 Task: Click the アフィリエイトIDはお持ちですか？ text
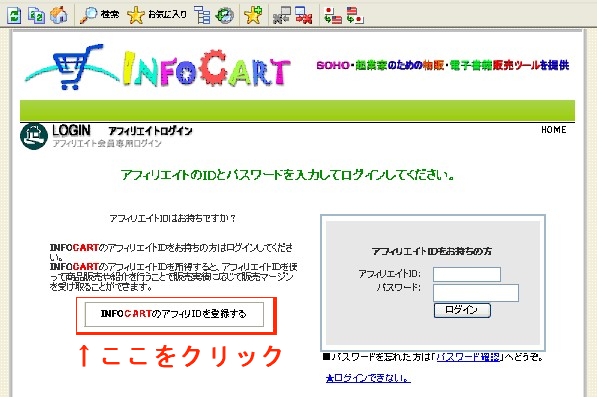coord(172,218)
